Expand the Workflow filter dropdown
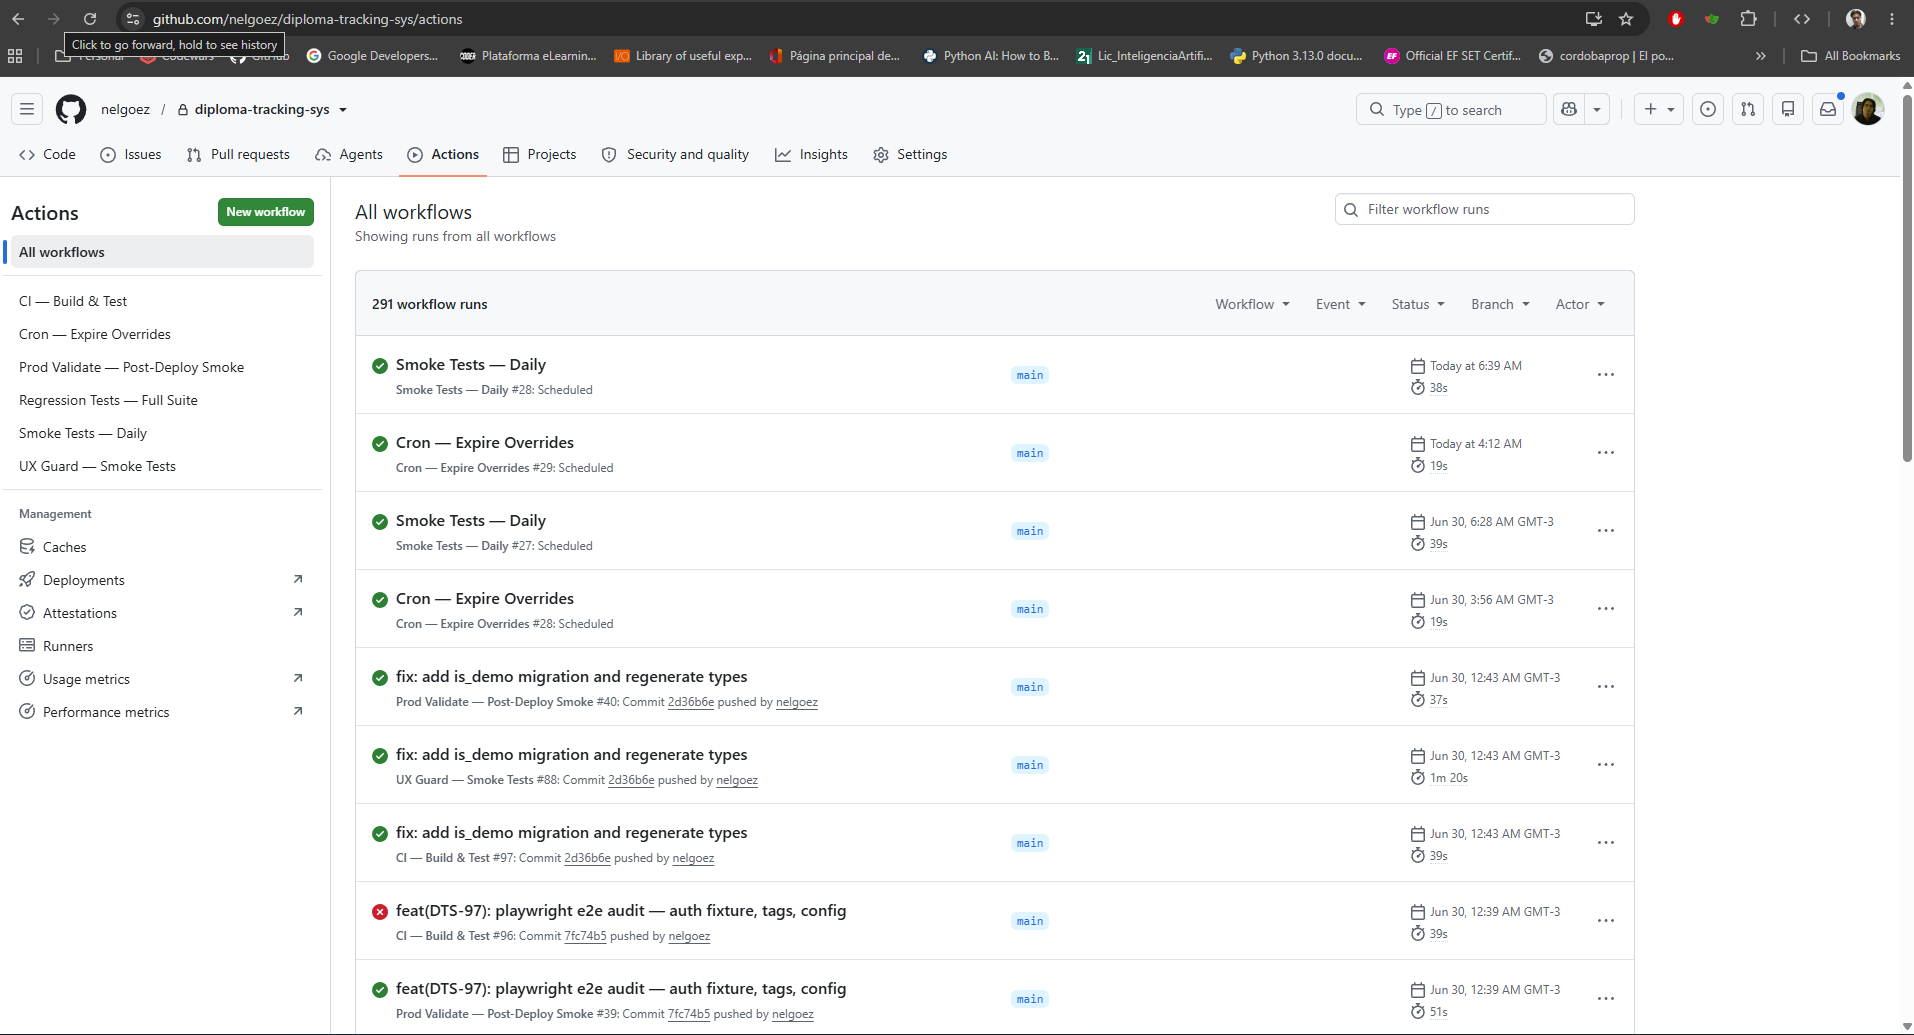This screenshot has height=1035, width=1914. point(1252,304)
